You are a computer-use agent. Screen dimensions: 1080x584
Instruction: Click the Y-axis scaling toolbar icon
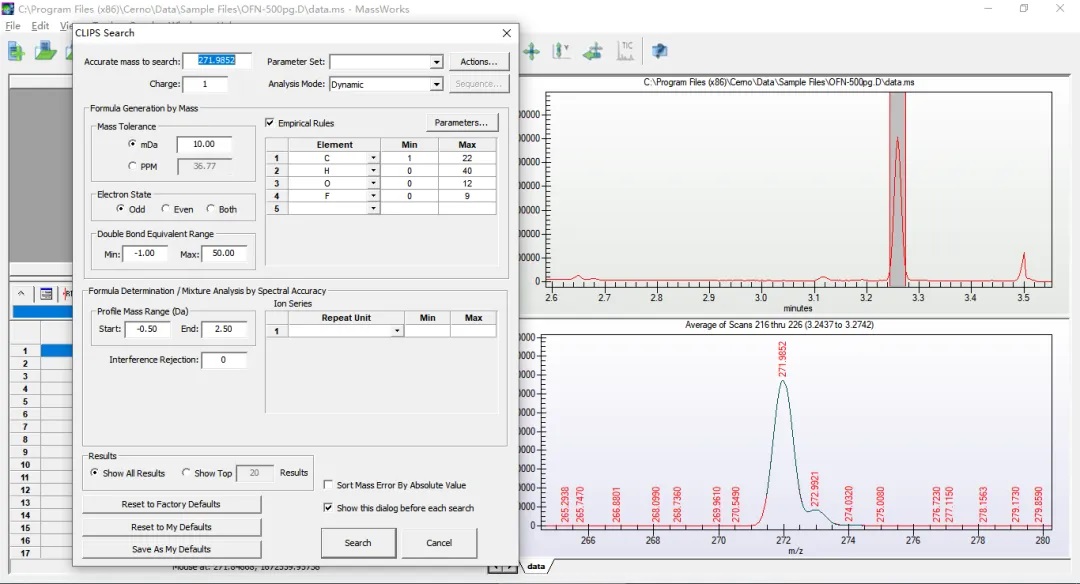561,50
